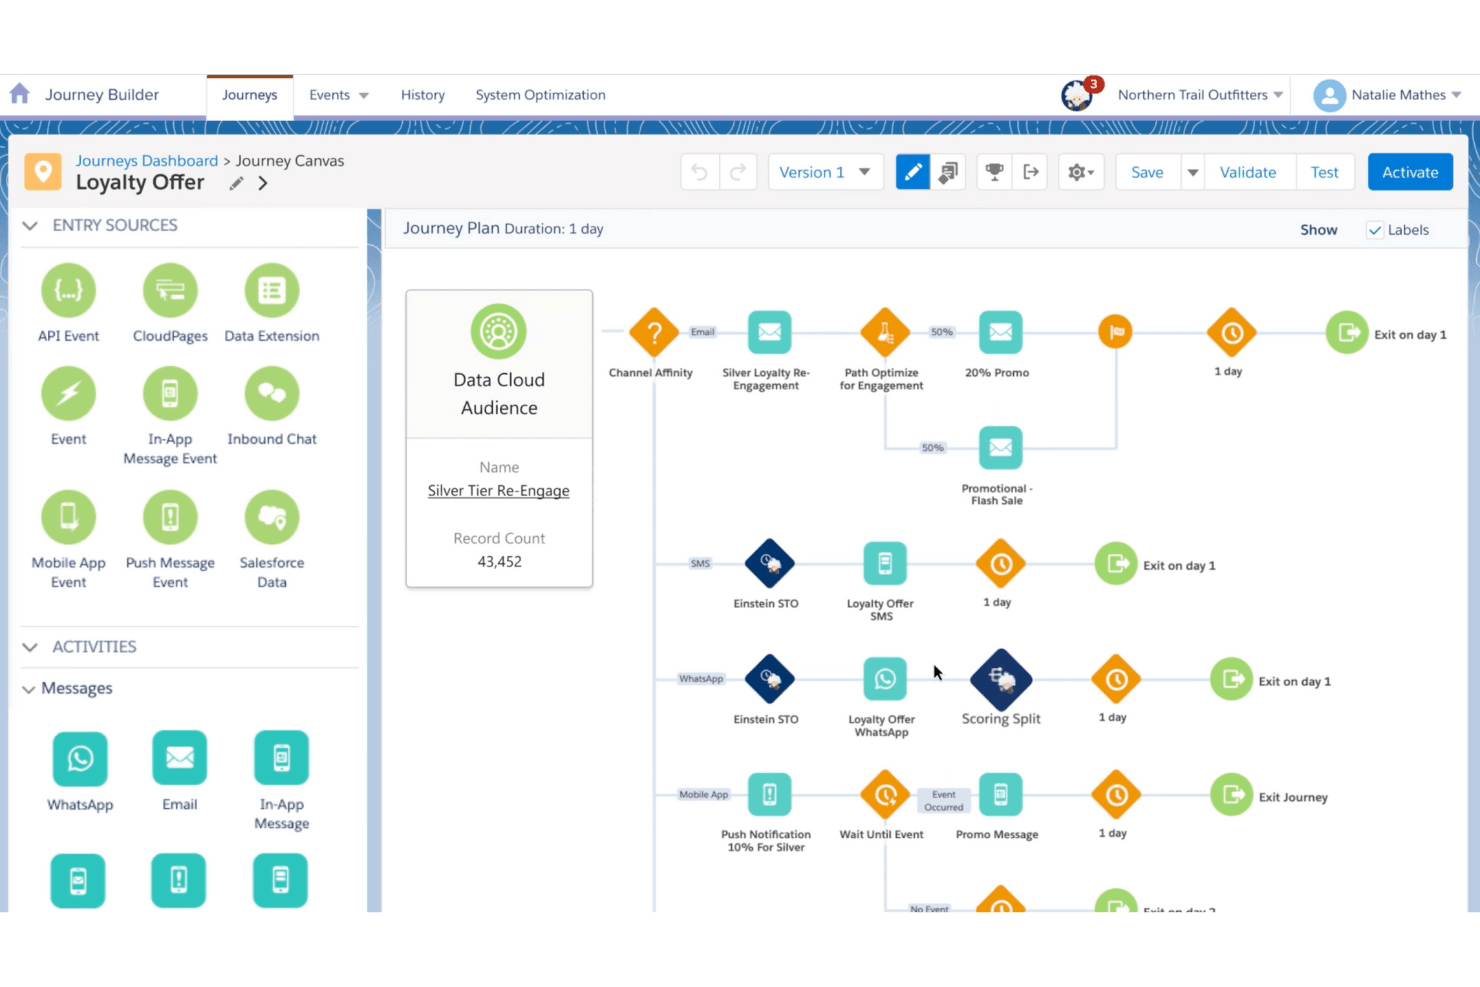Go to the History tab
Image resolution: width=1480 pixels, height=987 pixels.
coord(423,95)
